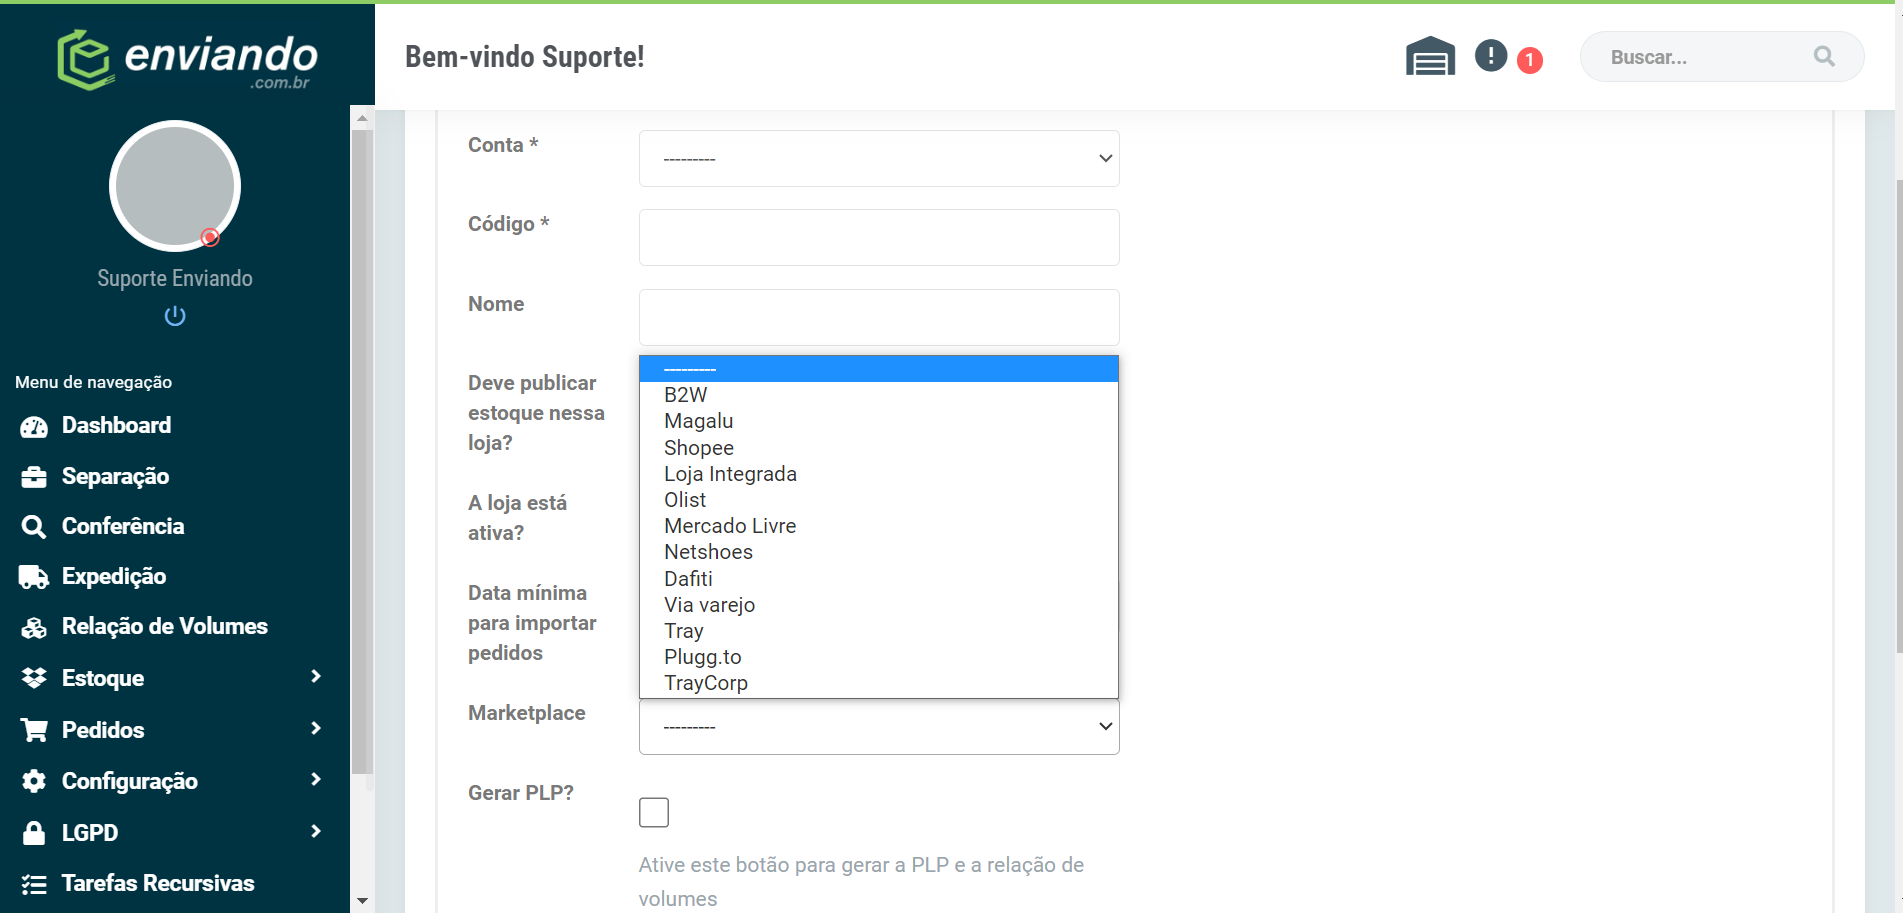Enable the Gerar PLP checkbox
Viewport: 1903px width, 913px height.
click(654, 812)
